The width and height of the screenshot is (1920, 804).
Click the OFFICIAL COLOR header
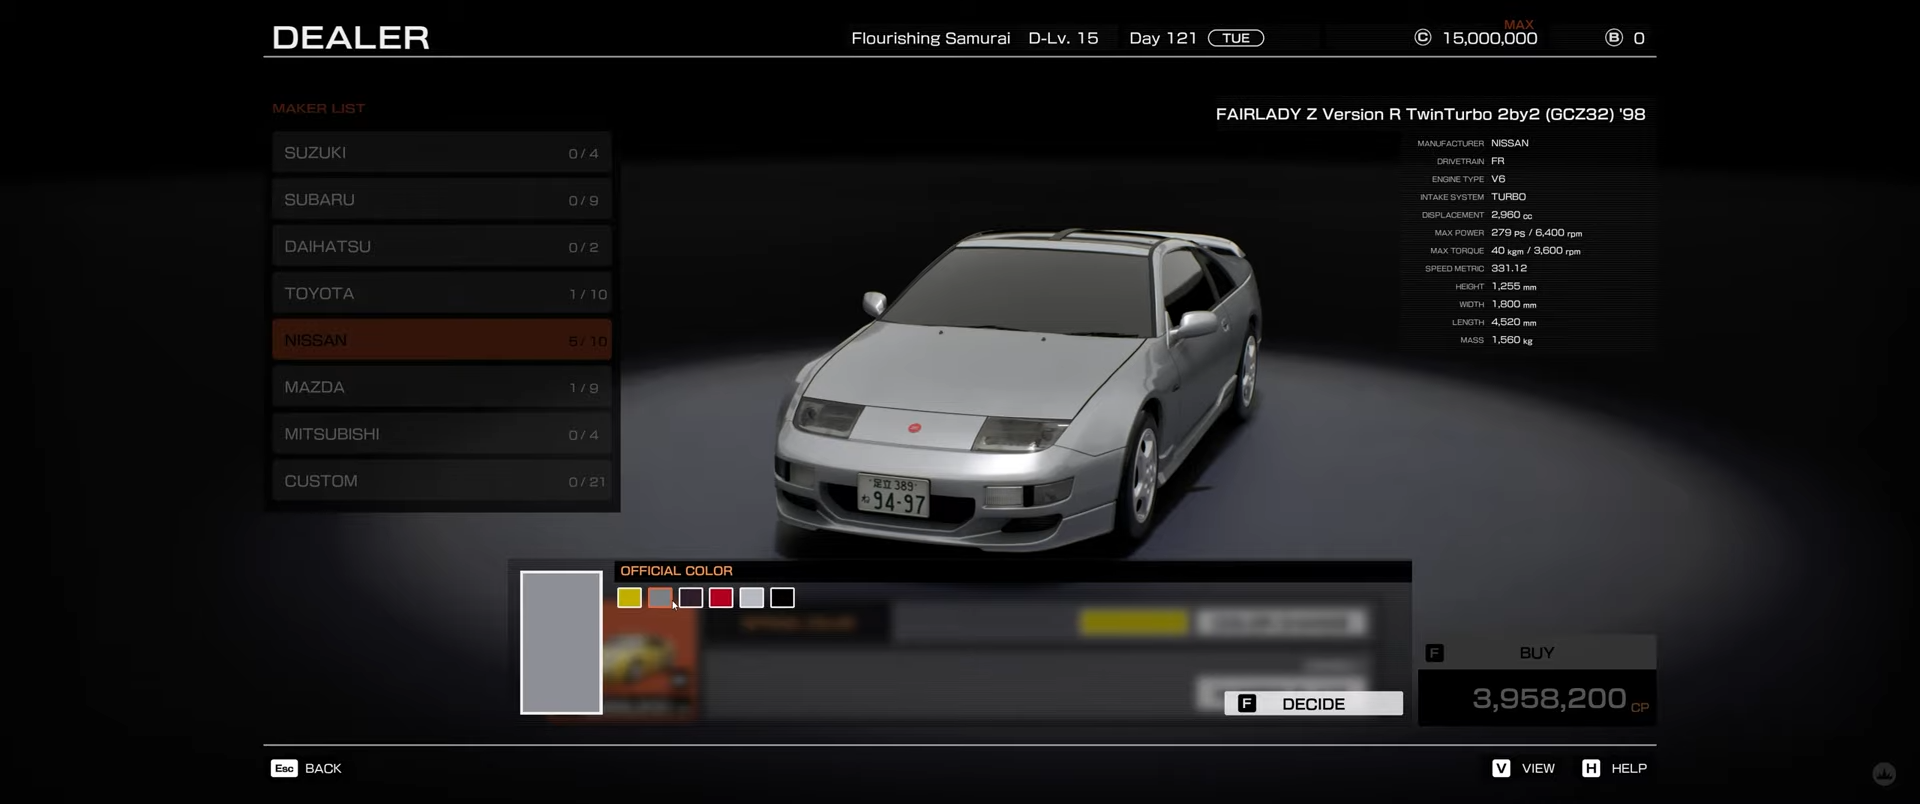click(x=676, y=570)
